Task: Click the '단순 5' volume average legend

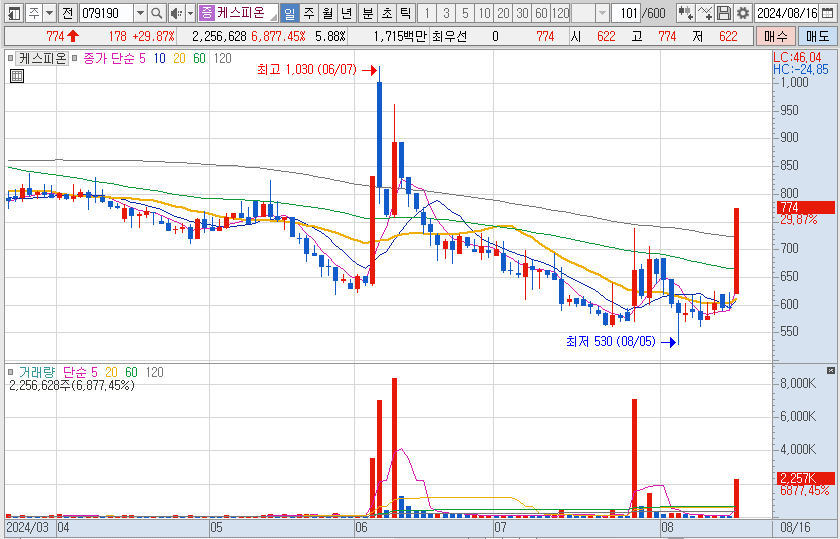Action: pyautogui.click(x=80, y=372)
